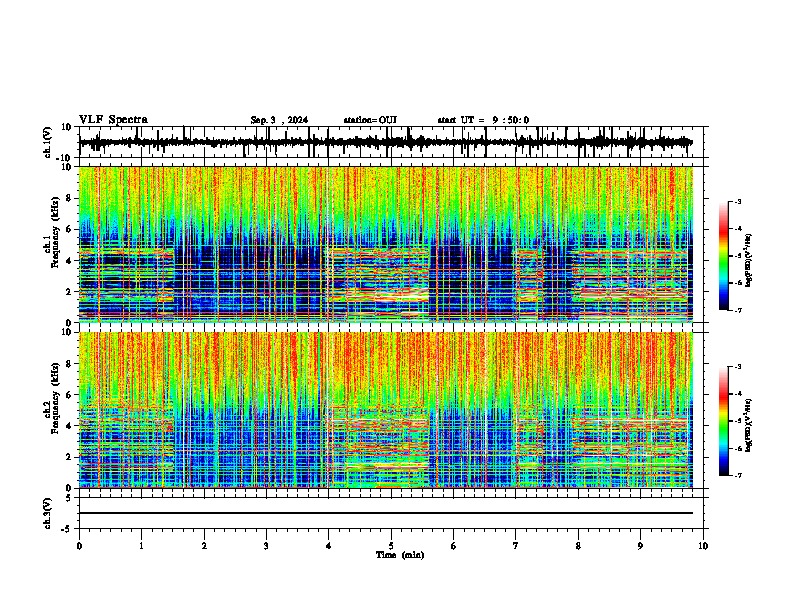Click time axis tick label "5"
Image resolution: width=792 pixels, height=612 pixels.
391,546
